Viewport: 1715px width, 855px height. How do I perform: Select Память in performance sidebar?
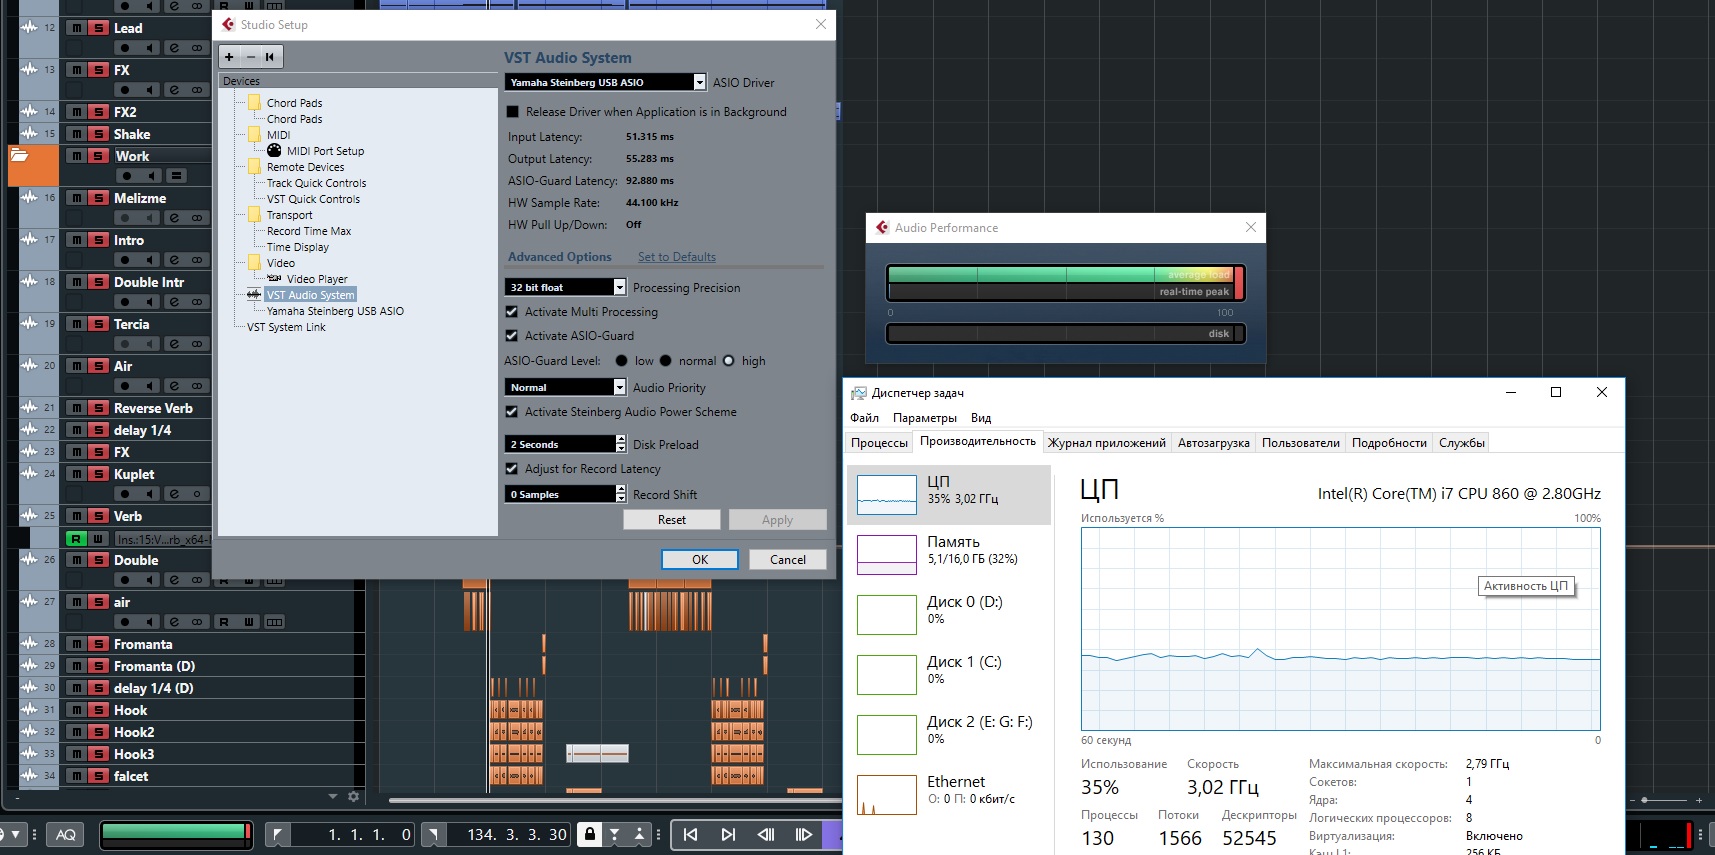[949, 555]
